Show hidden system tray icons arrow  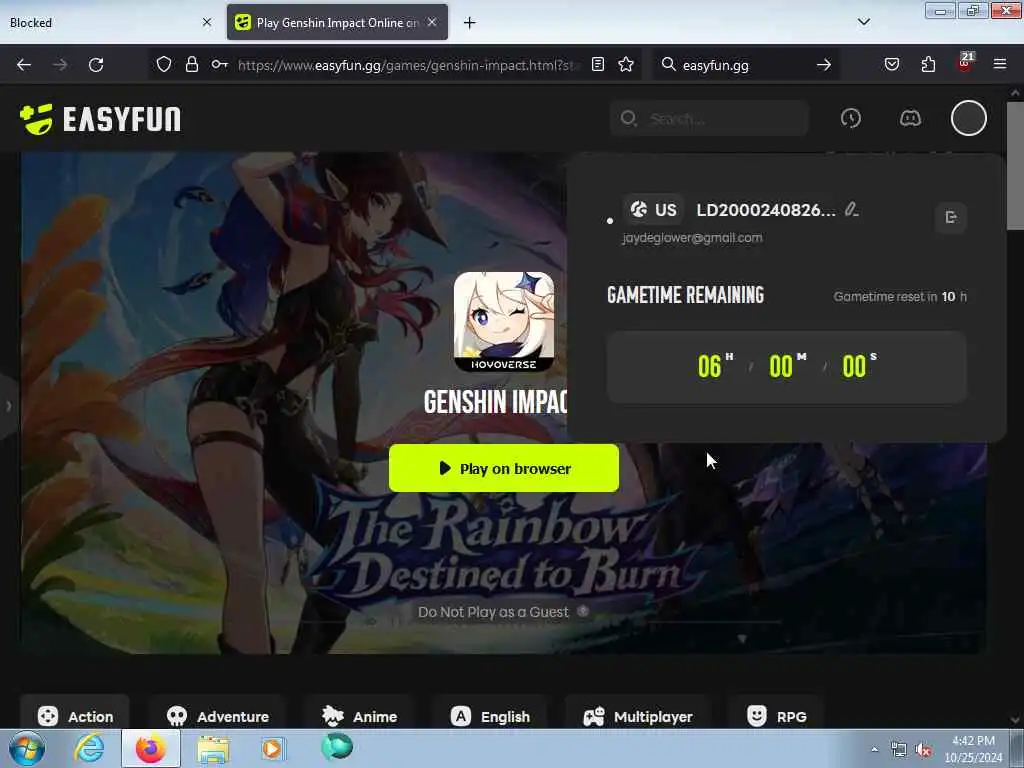(874, 750)
